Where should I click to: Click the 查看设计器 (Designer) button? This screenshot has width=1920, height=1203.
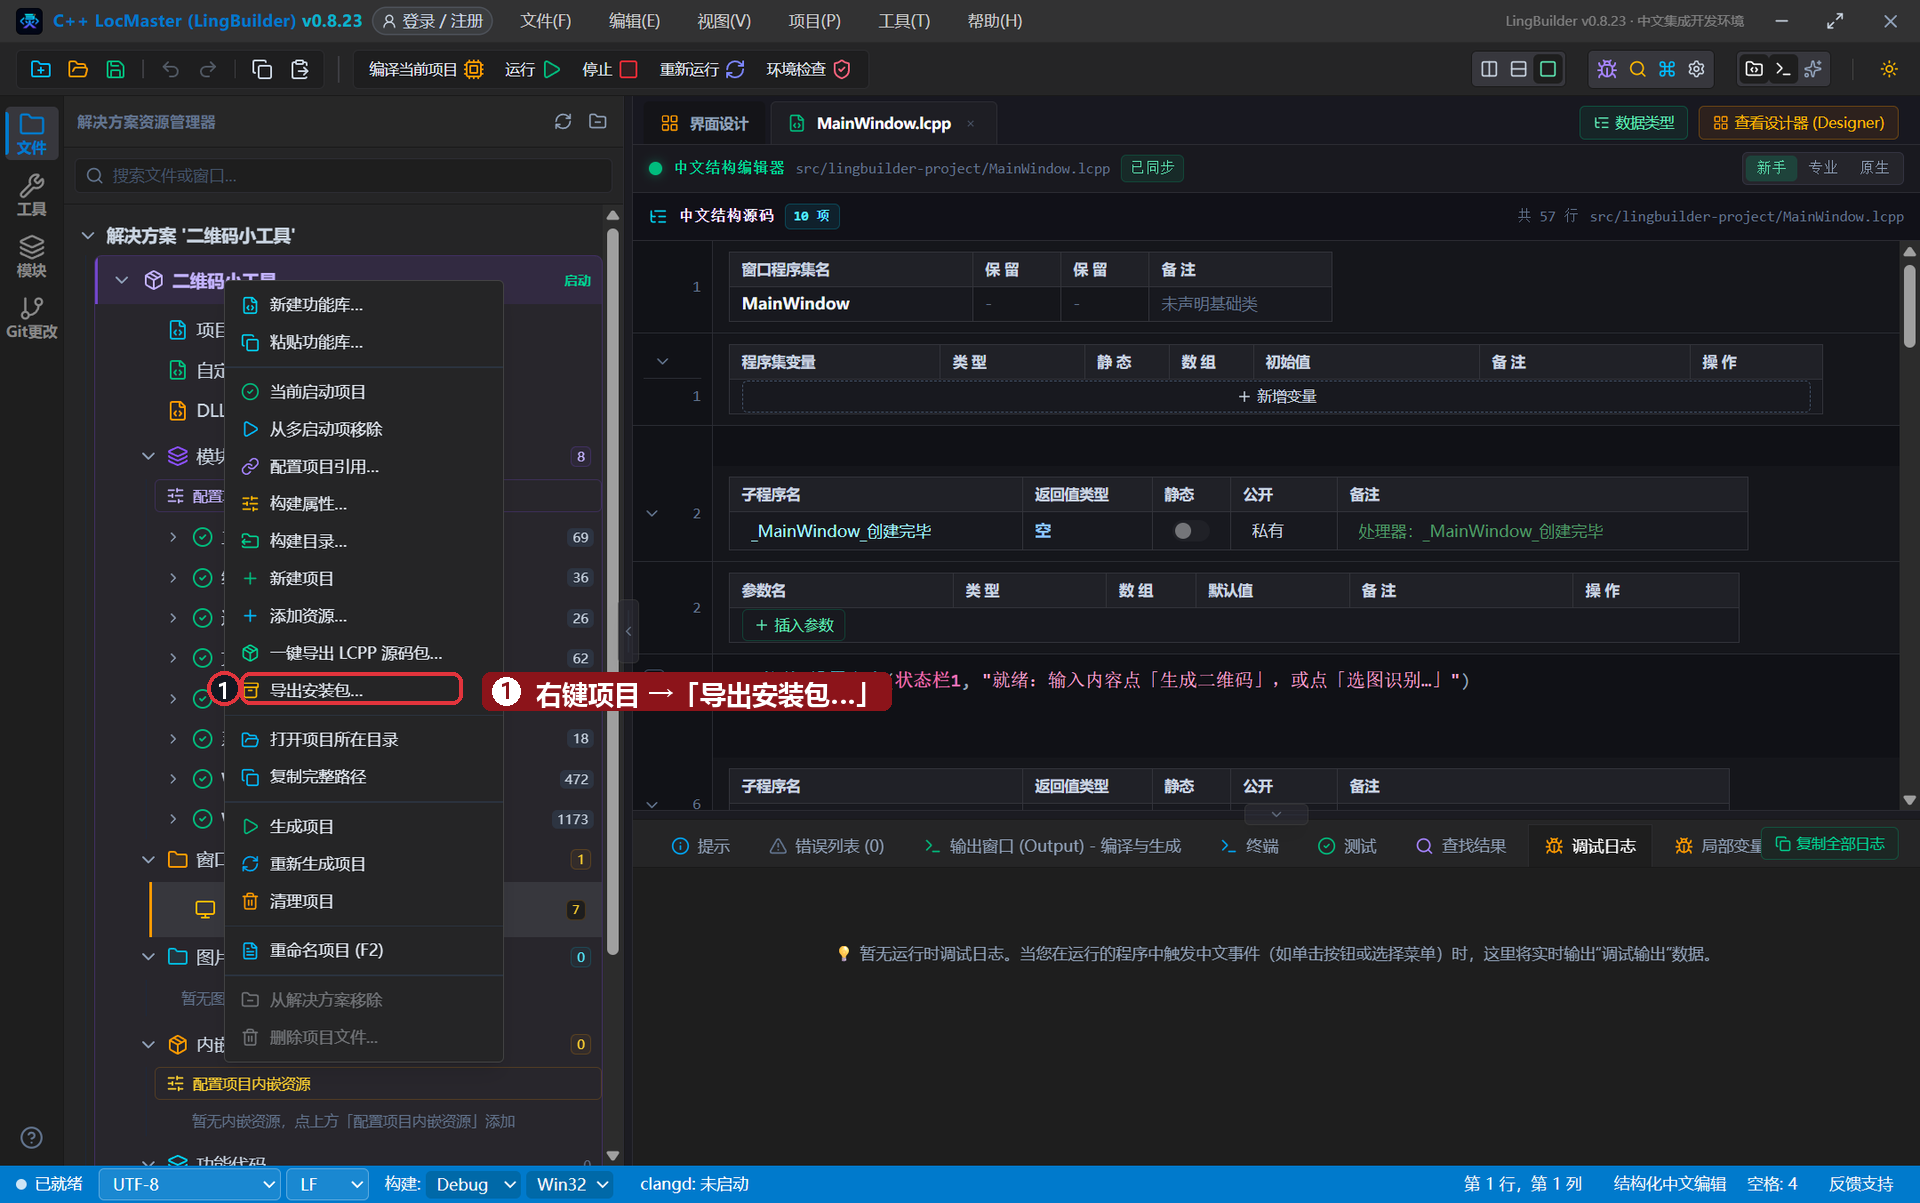point(1798,122)
